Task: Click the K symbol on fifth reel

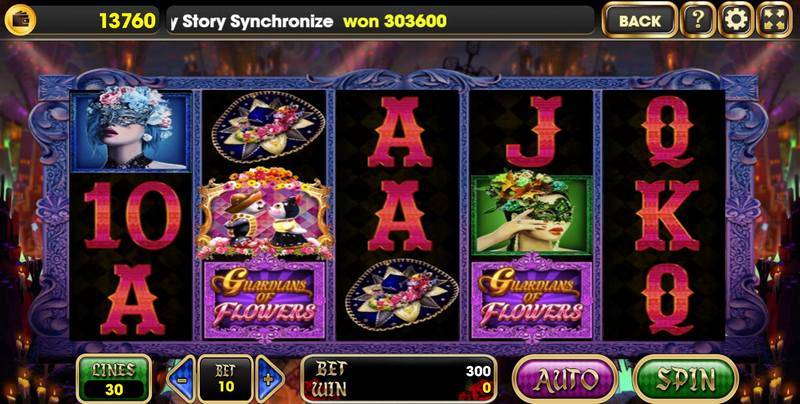Action: 667,216
